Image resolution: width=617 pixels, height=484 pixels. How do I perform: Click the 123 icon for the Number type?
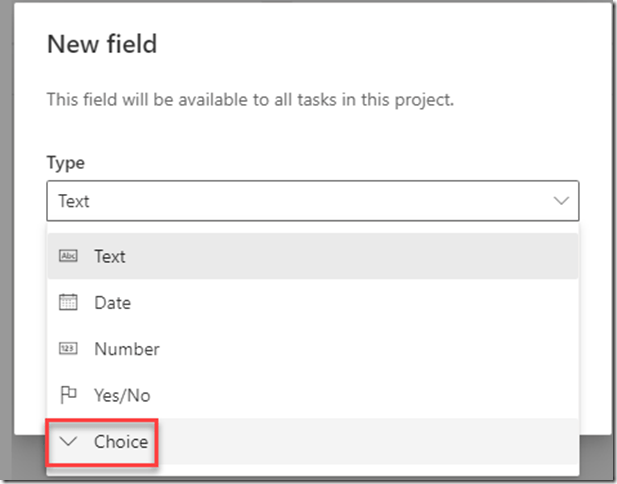click(69, 349)
